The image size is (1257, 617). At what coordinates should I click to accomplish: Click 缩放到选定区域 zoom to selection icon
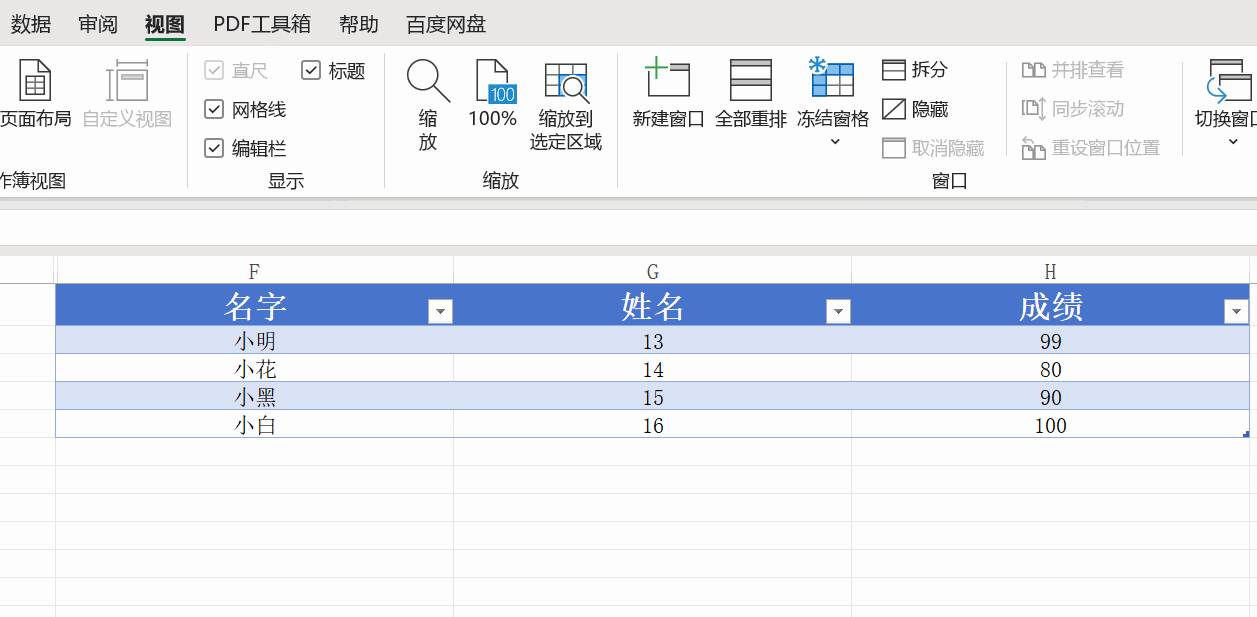pyautogui.click(x=566, y=82)
